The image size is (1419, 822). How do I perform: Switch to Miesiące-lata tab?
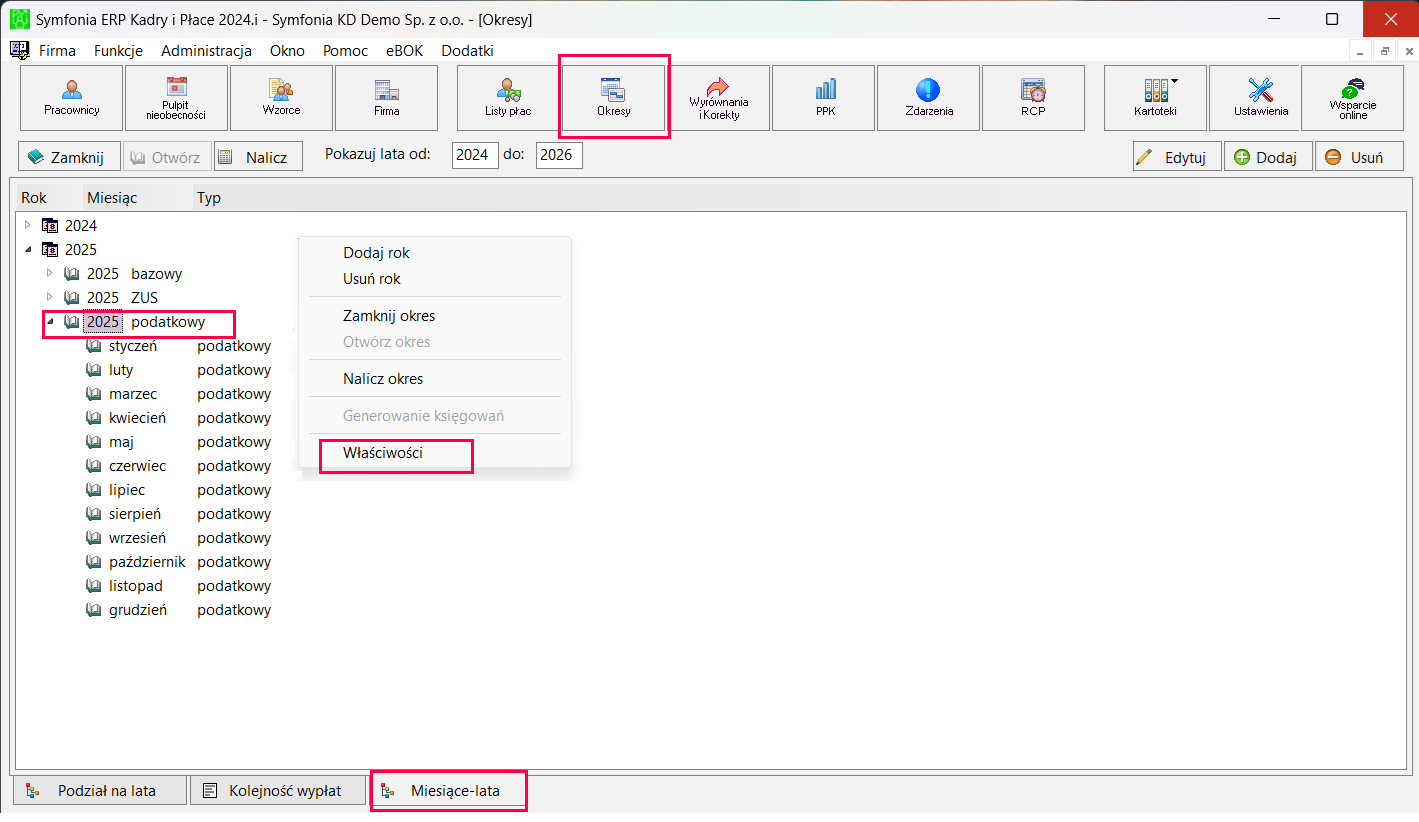click(x=448, y=790)
